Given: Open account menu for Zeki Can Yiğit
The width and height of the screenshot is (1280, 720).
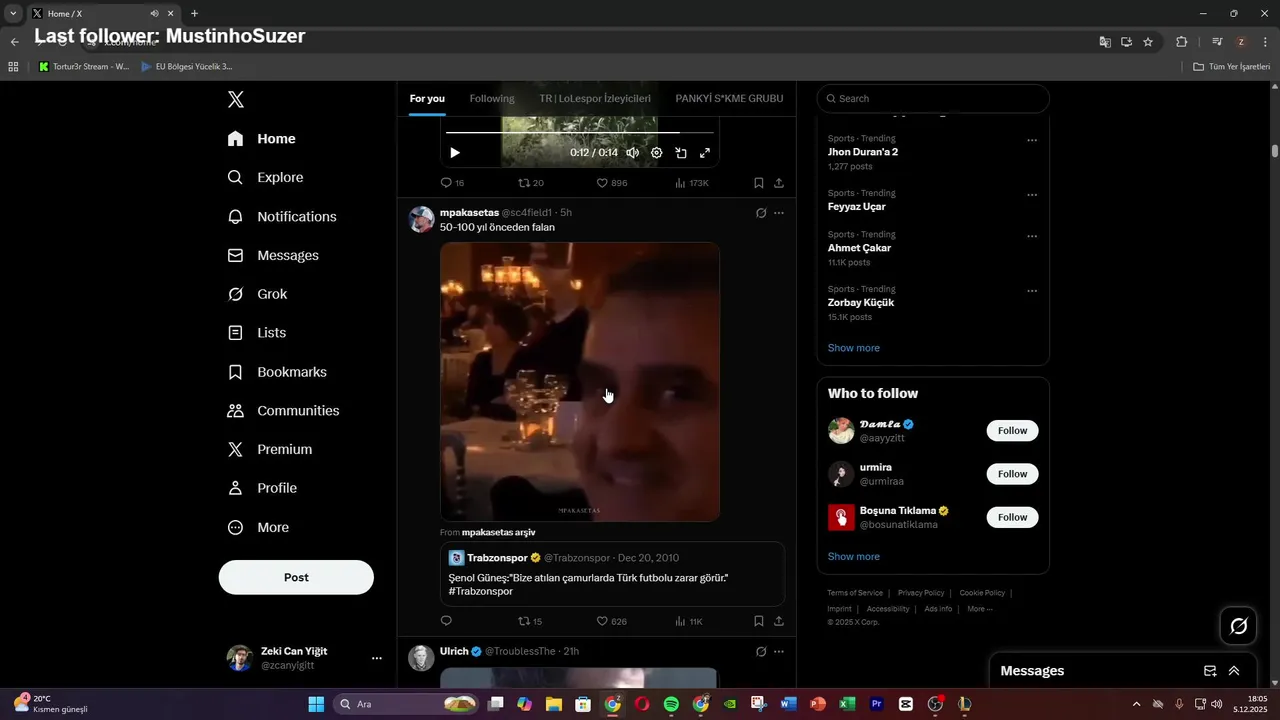Looking at the screenshot, I should tap(304, 658).
